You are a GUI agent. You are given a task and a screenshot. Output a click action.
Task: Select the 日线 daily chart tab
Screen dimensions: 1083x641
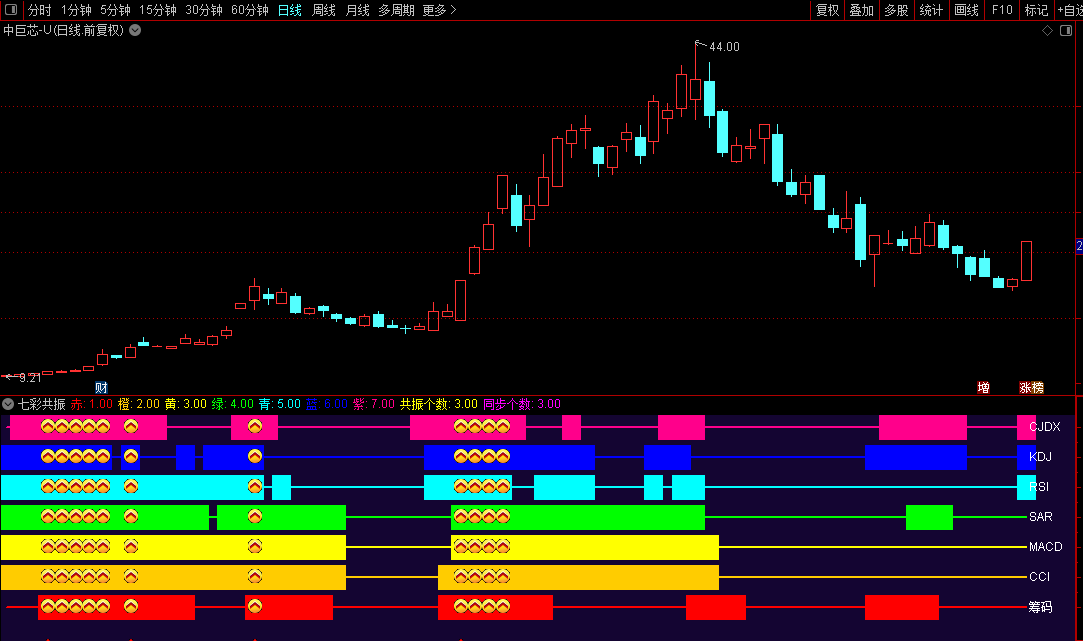click(x=290, y=10)
